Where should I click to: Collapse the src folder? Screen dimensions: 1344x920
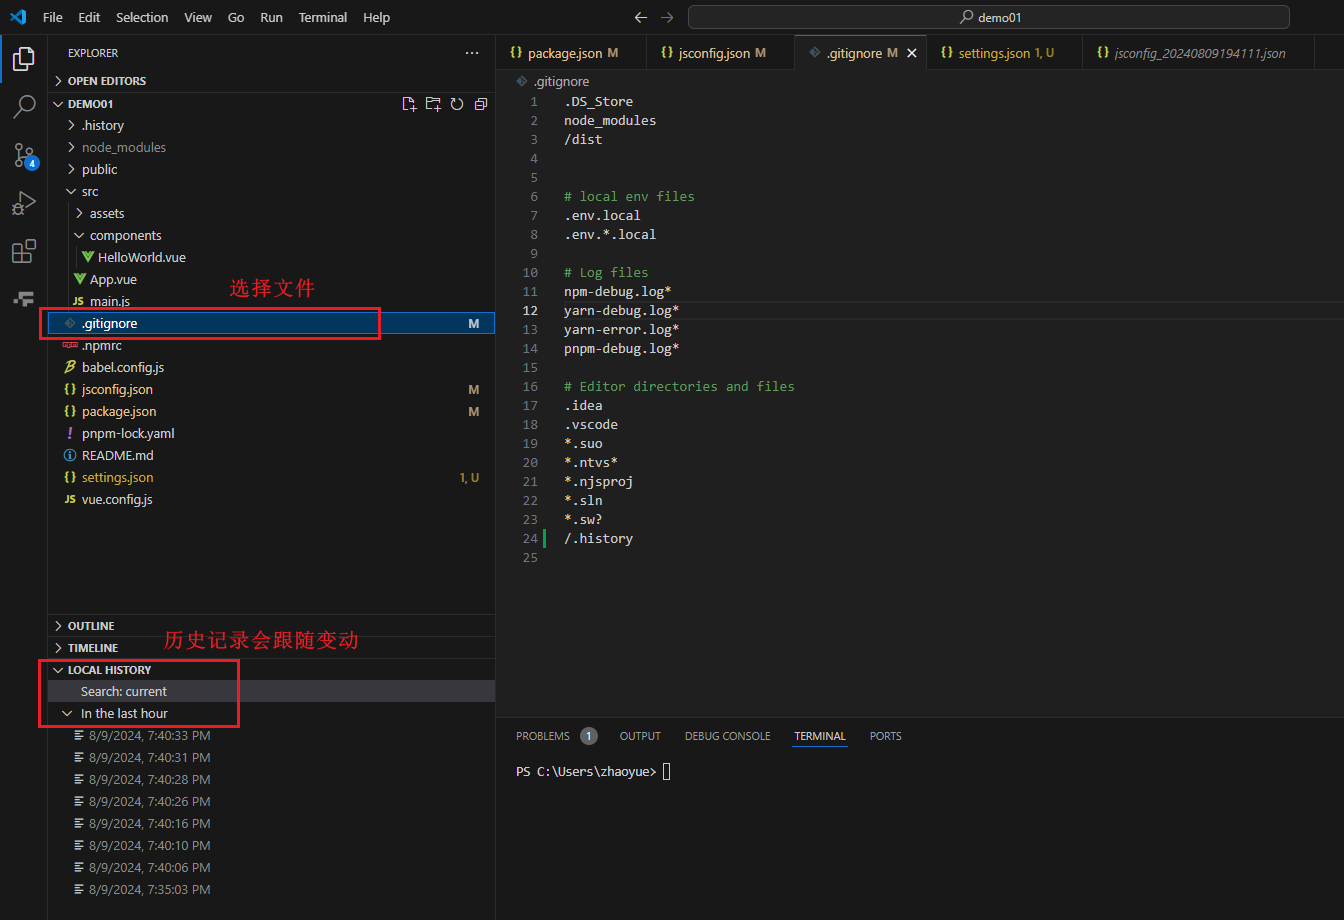click(71, 191)
